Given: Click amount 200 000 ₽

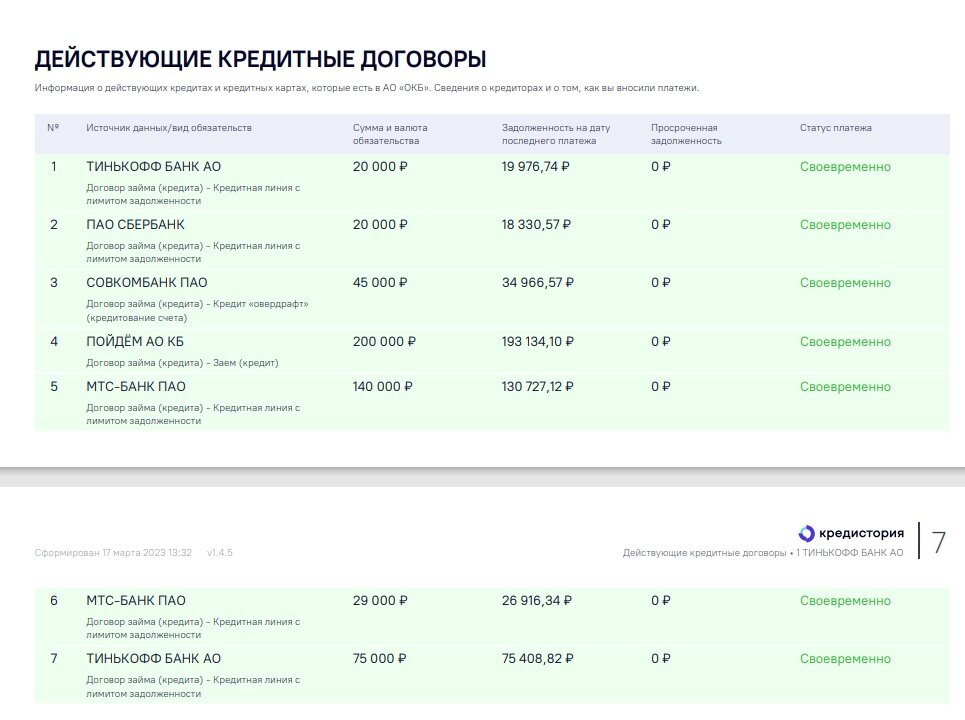Looking at the screenshot, I should (x=384, y=342).
